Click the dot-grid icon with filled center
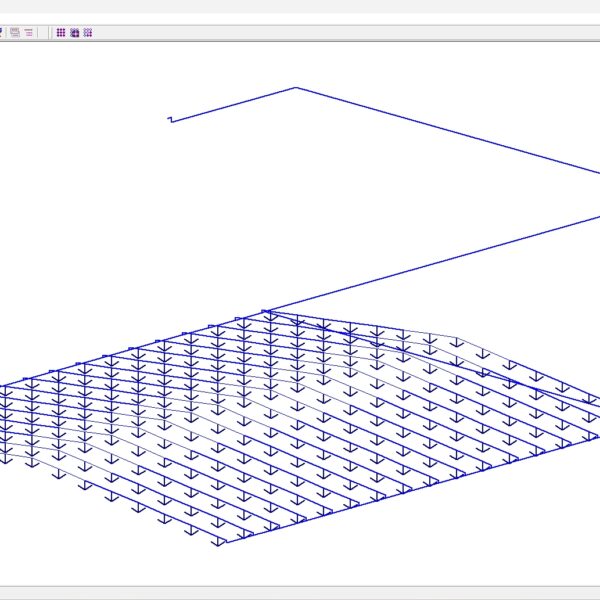This screenshot has height=600, width=600. coord(75,33)
